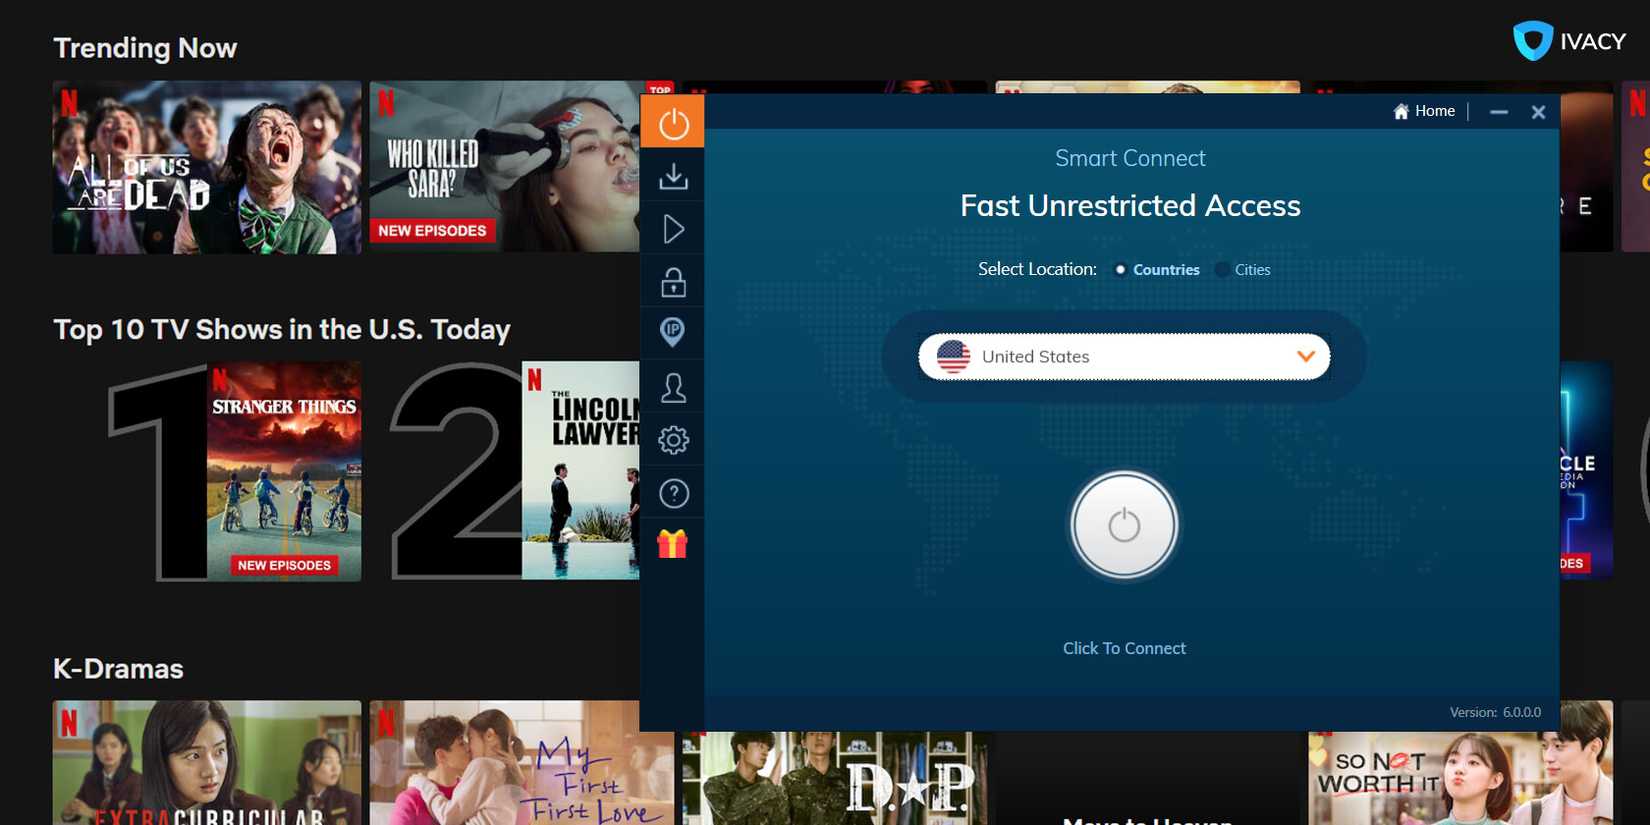Click the Home icon in Ivacy title bar
This screenshot has height=825, width=1650.
click(x=1401, y=111)
